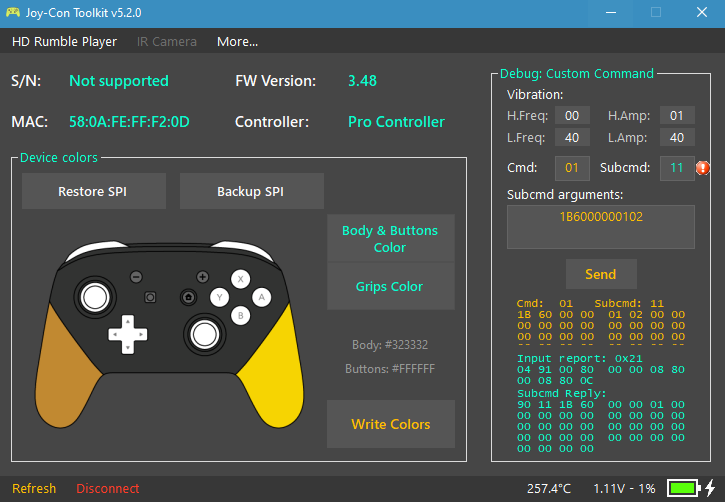Edit the L.Freq value field

(x=572, y=138)
